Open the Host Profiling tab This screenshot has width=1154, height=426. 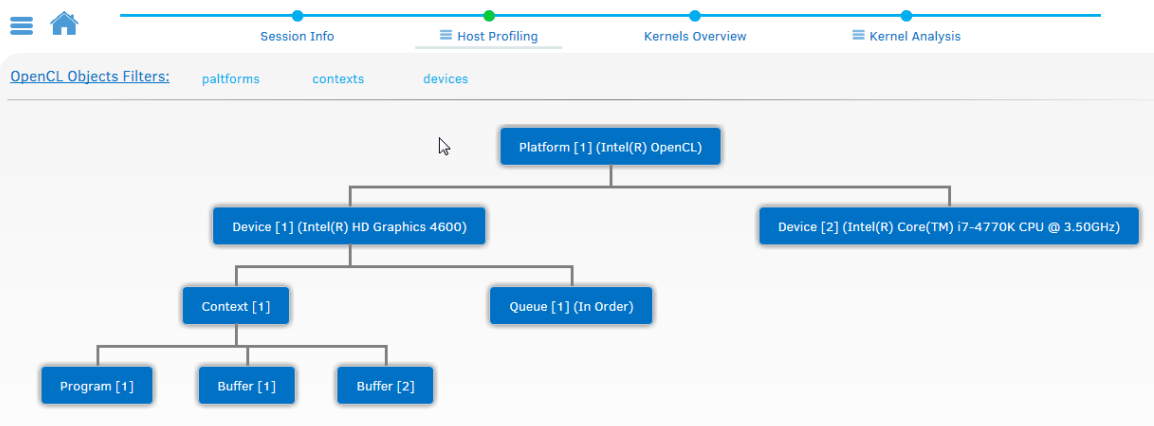pos(489,36)
